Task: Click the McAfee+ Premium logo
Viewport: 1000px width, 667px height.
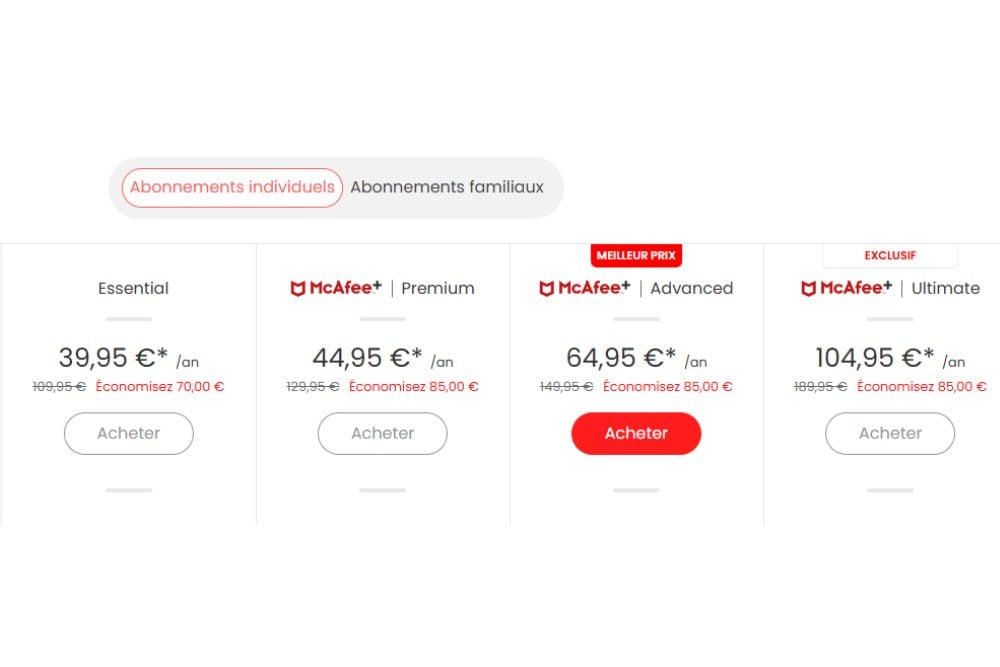Action: click(x=336, y=288)
